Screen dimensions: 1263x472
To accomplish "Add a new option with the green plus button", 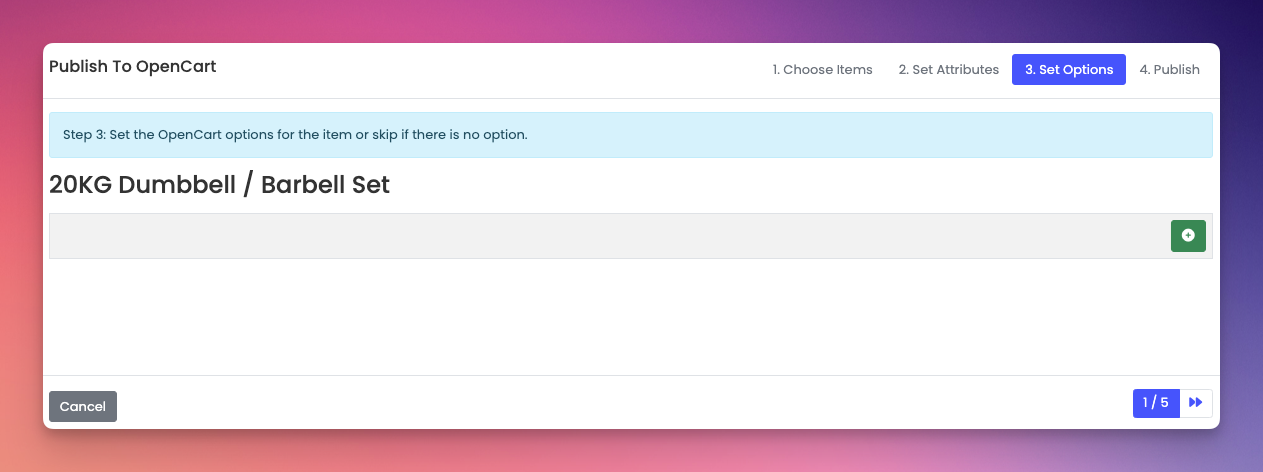I will point(1188,236).
